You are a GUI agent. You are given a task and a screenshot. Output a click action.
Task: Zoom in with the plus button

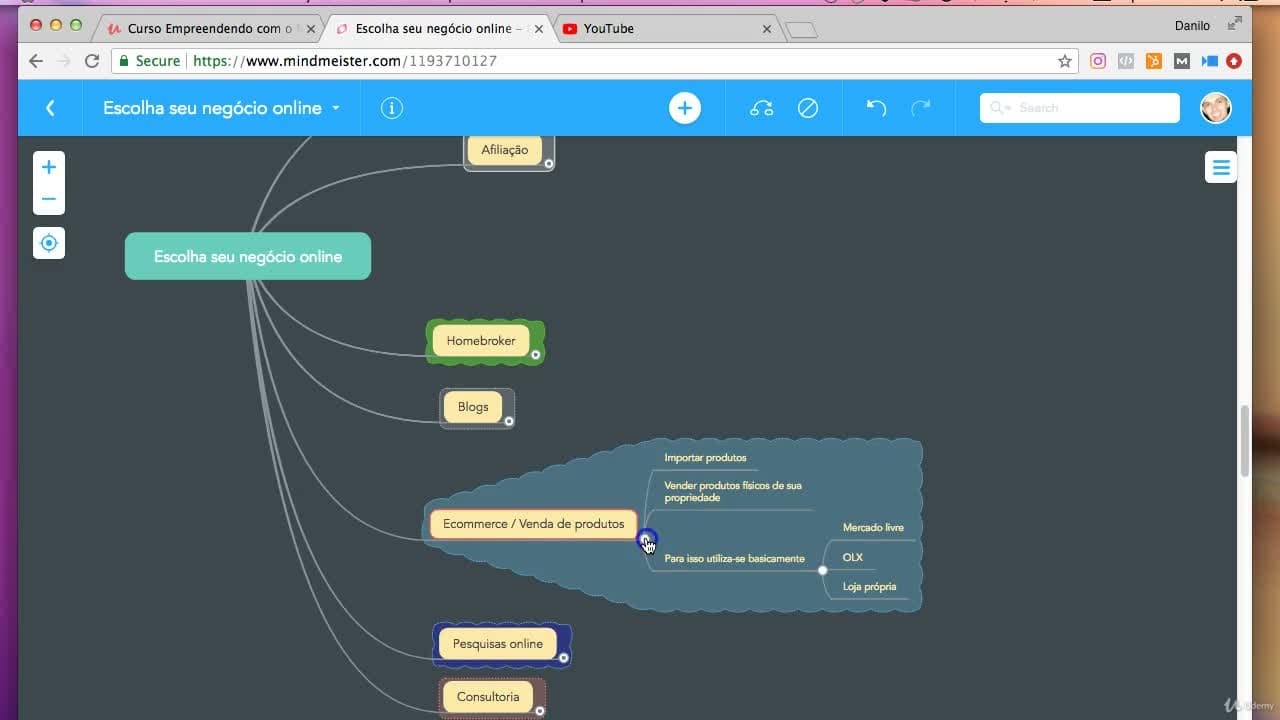pyautogui.click(x=48, y=168)
